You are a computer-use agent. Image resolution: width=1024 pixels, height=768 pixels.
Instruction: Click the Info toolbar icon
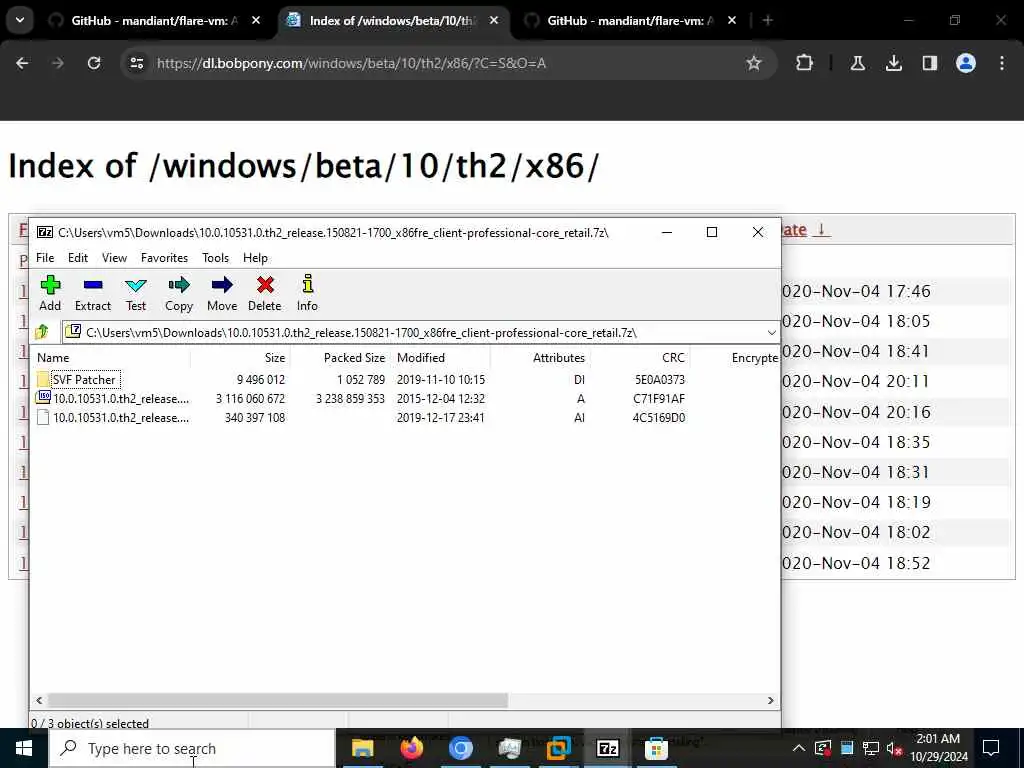point(307,293)
